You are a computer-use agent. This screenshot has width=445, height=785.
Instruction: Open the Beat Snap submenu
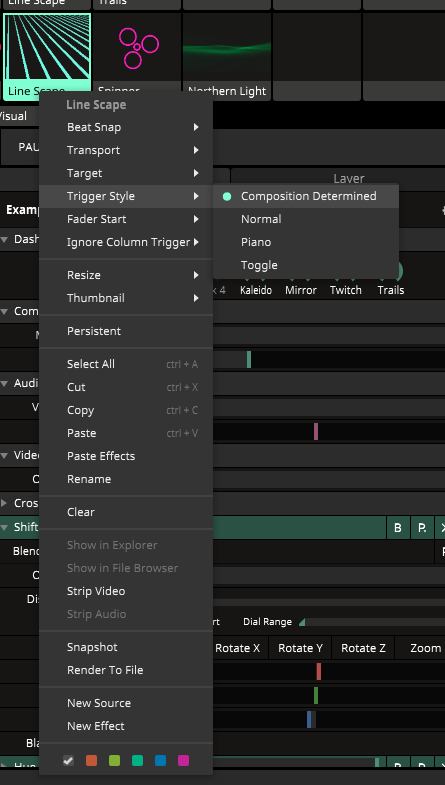(x=126, y=127)
